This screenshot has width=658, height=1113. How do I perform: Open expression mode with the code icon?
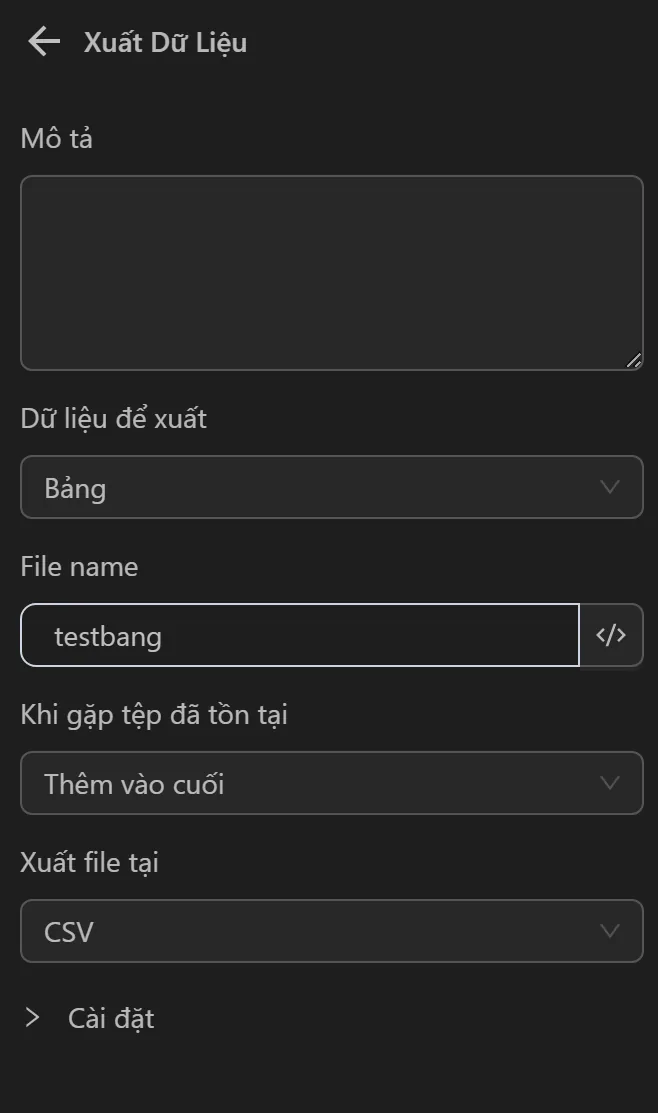611,635
